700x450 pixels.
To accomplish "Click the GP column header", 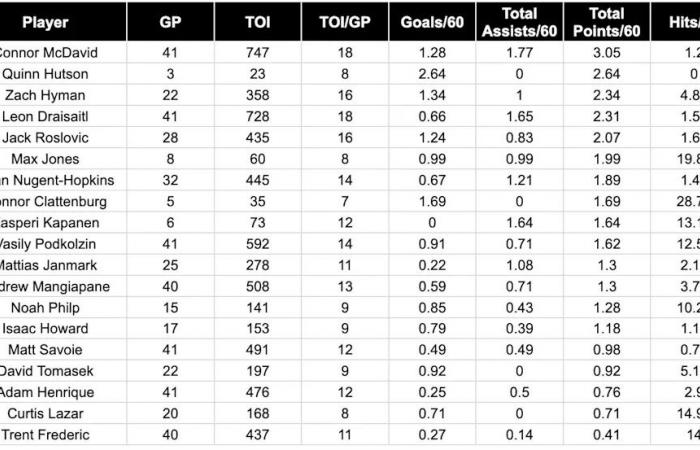I will click(x=170, y=22).
